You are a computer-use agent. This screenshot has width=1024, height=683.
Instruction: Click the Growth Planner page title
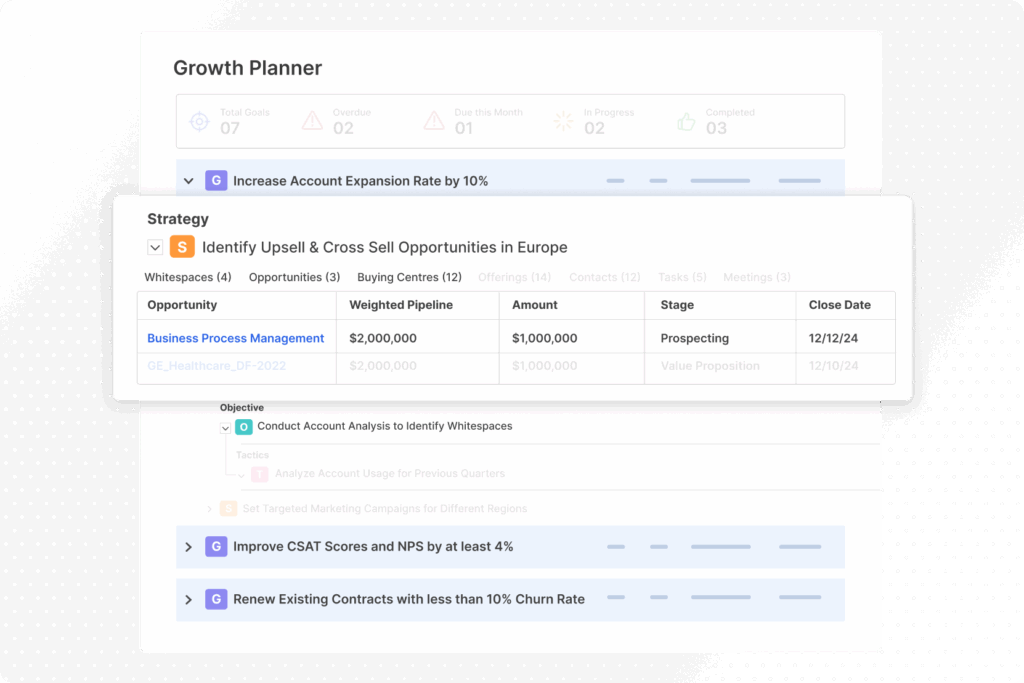(x=248, y=68)
